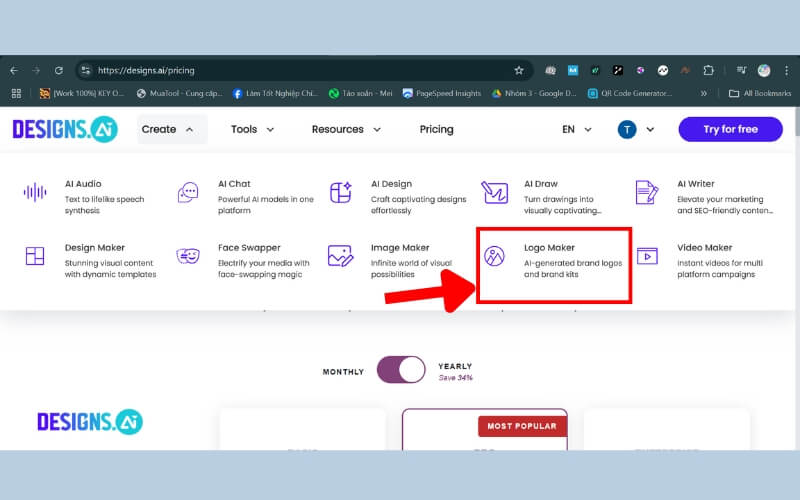This screenshot has height=500, width=800.
Task: Click the page vertical scrollbar
Action: tap(796, 122)
